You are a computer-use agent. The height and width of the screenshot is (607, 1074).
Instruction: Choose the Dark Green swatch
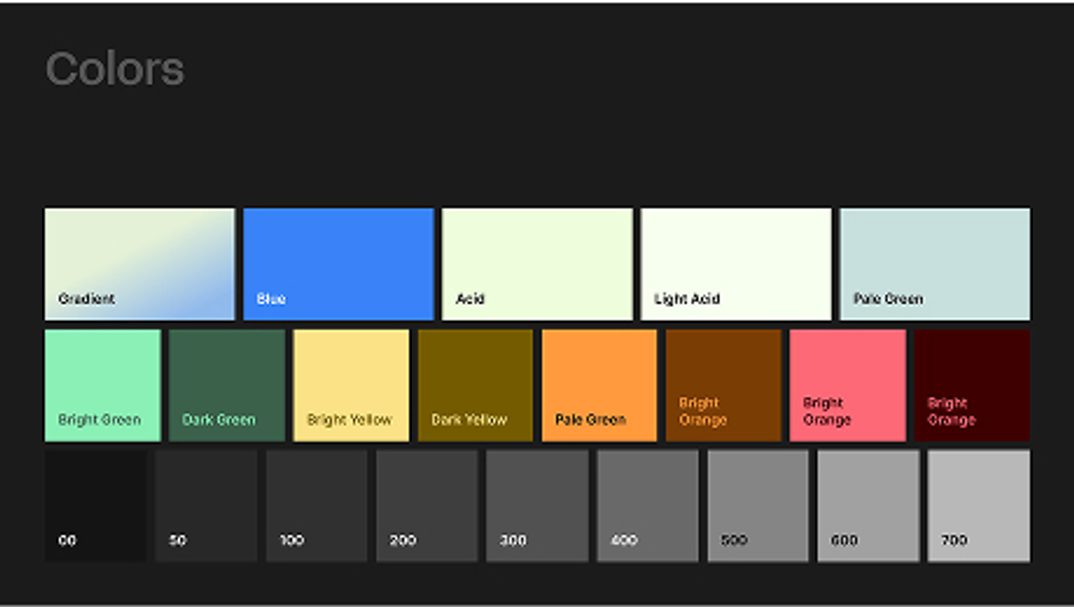click(227, 385)
